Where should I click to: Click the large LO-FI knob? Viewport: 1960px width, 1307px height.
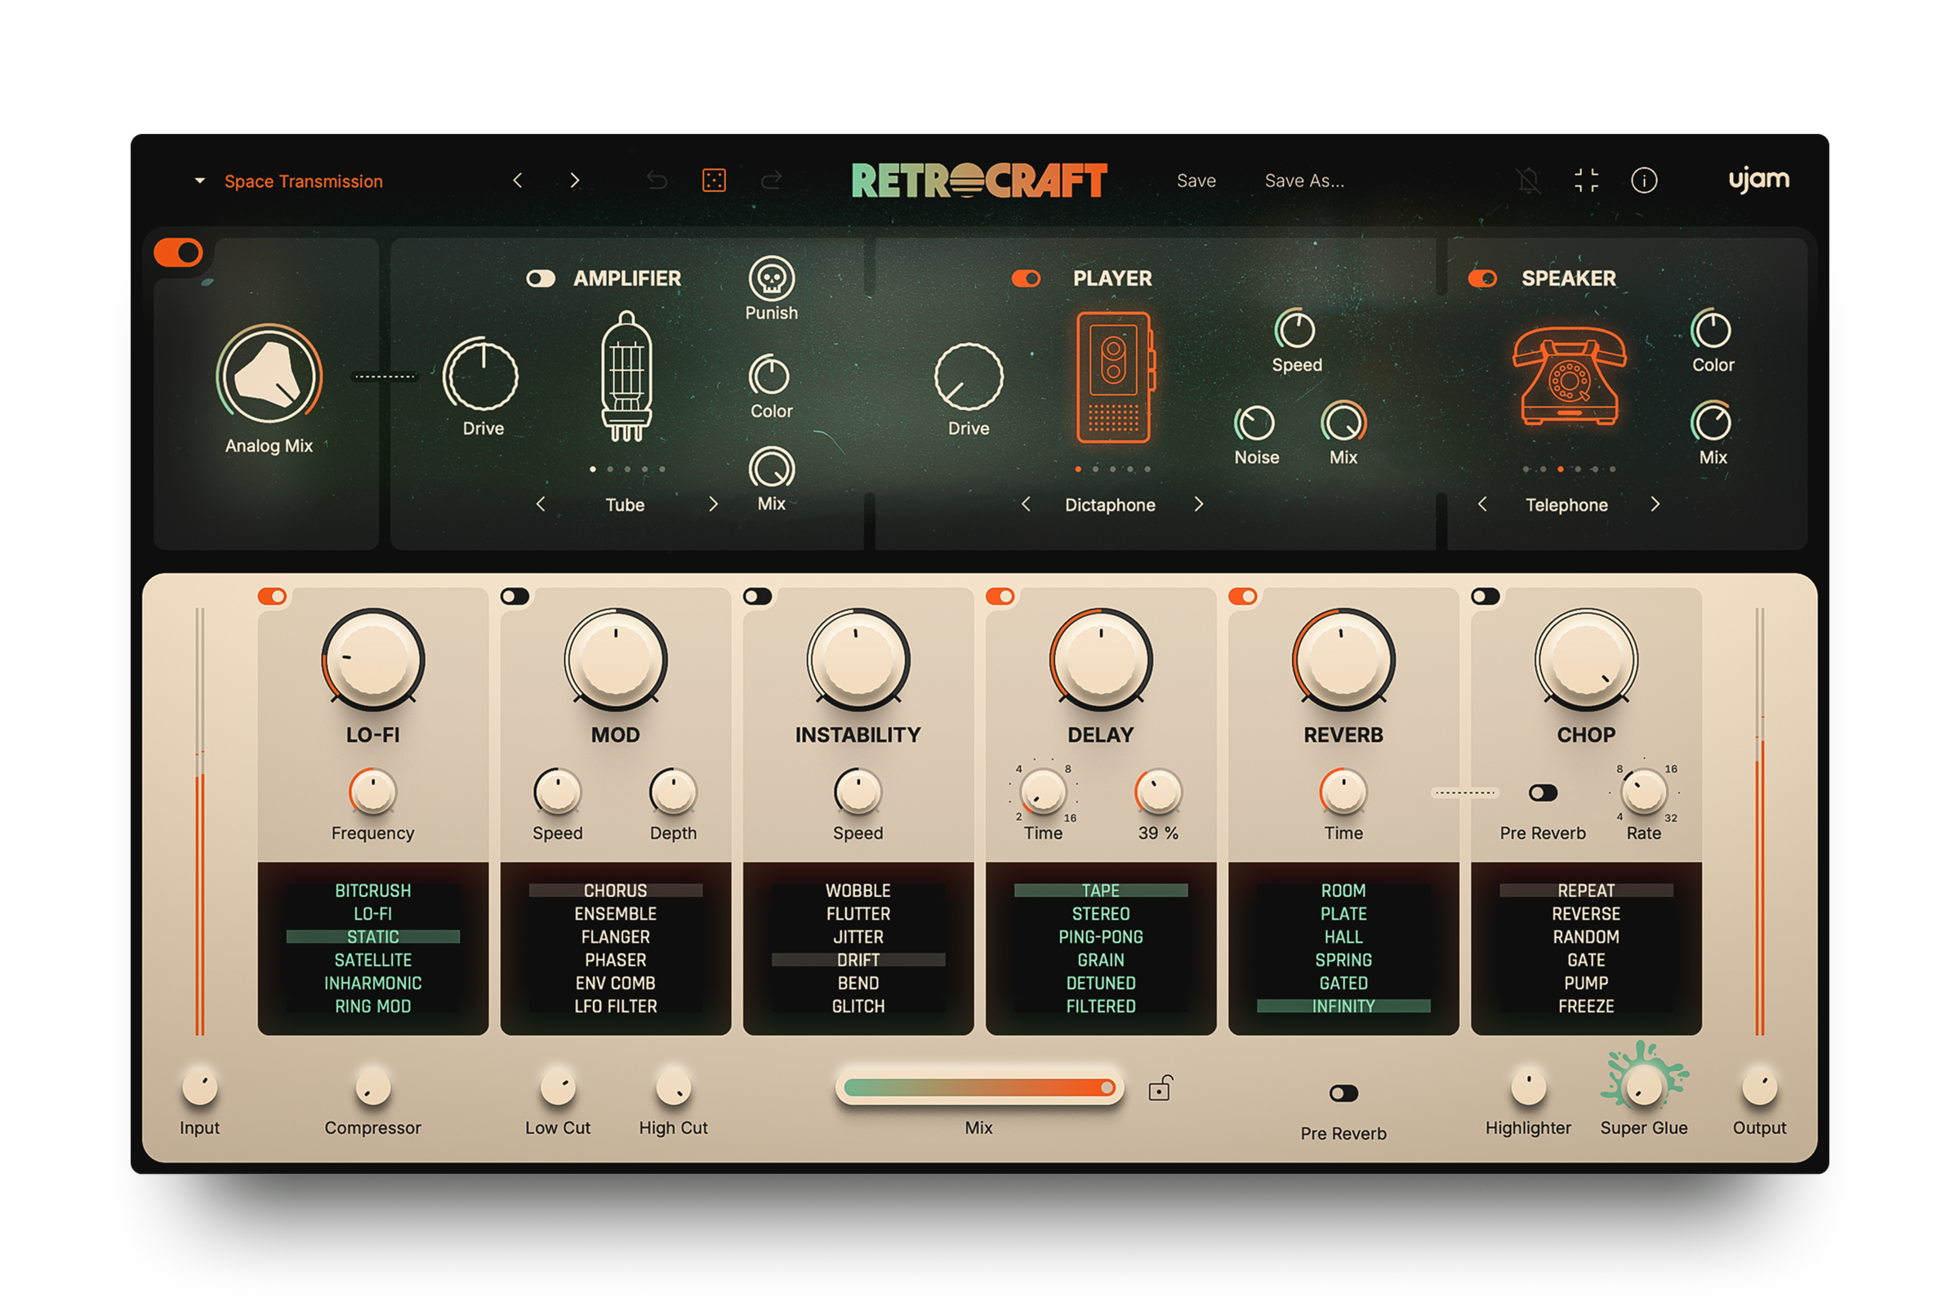click(x=372, y=660)
